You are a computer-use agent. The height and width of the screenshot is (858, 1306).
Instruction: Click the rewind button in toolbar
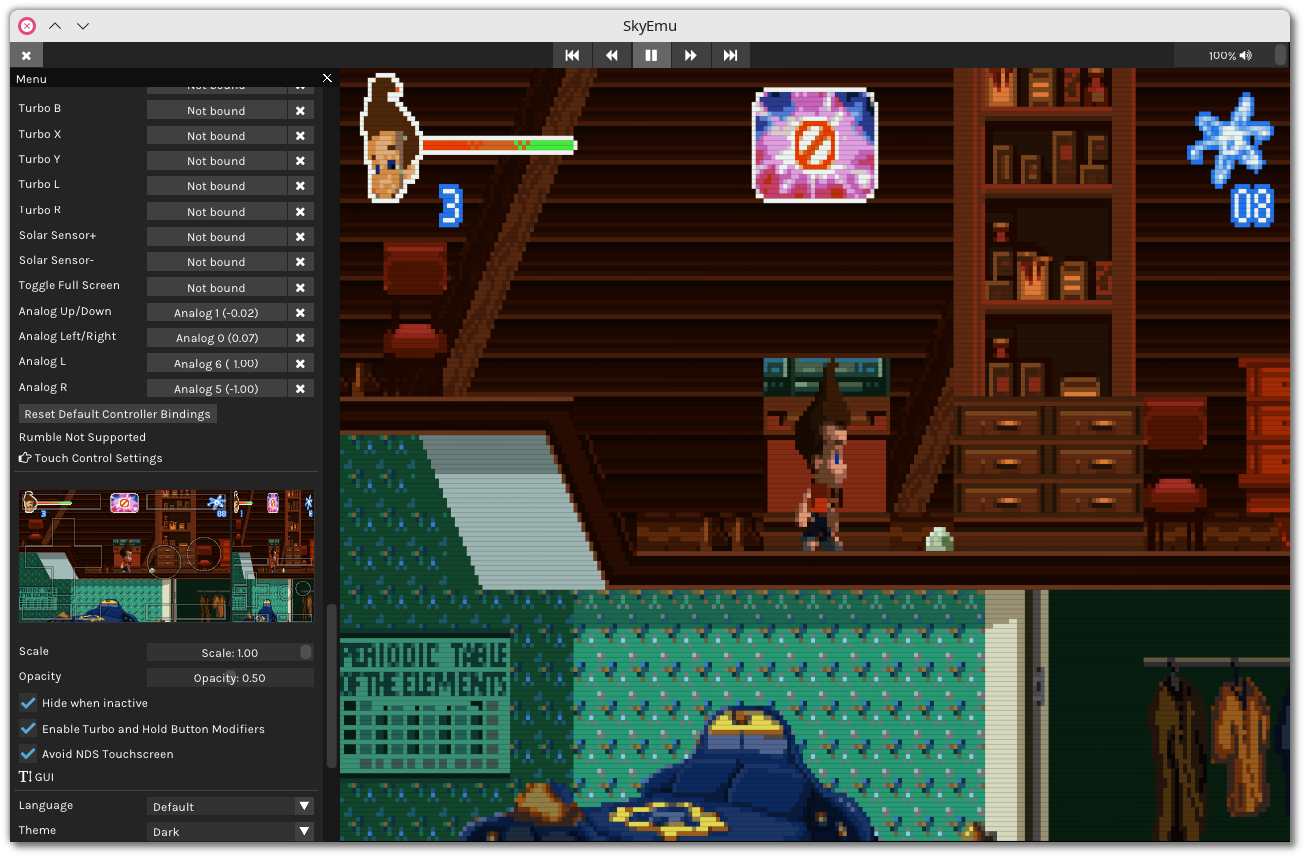pos(612,55)
